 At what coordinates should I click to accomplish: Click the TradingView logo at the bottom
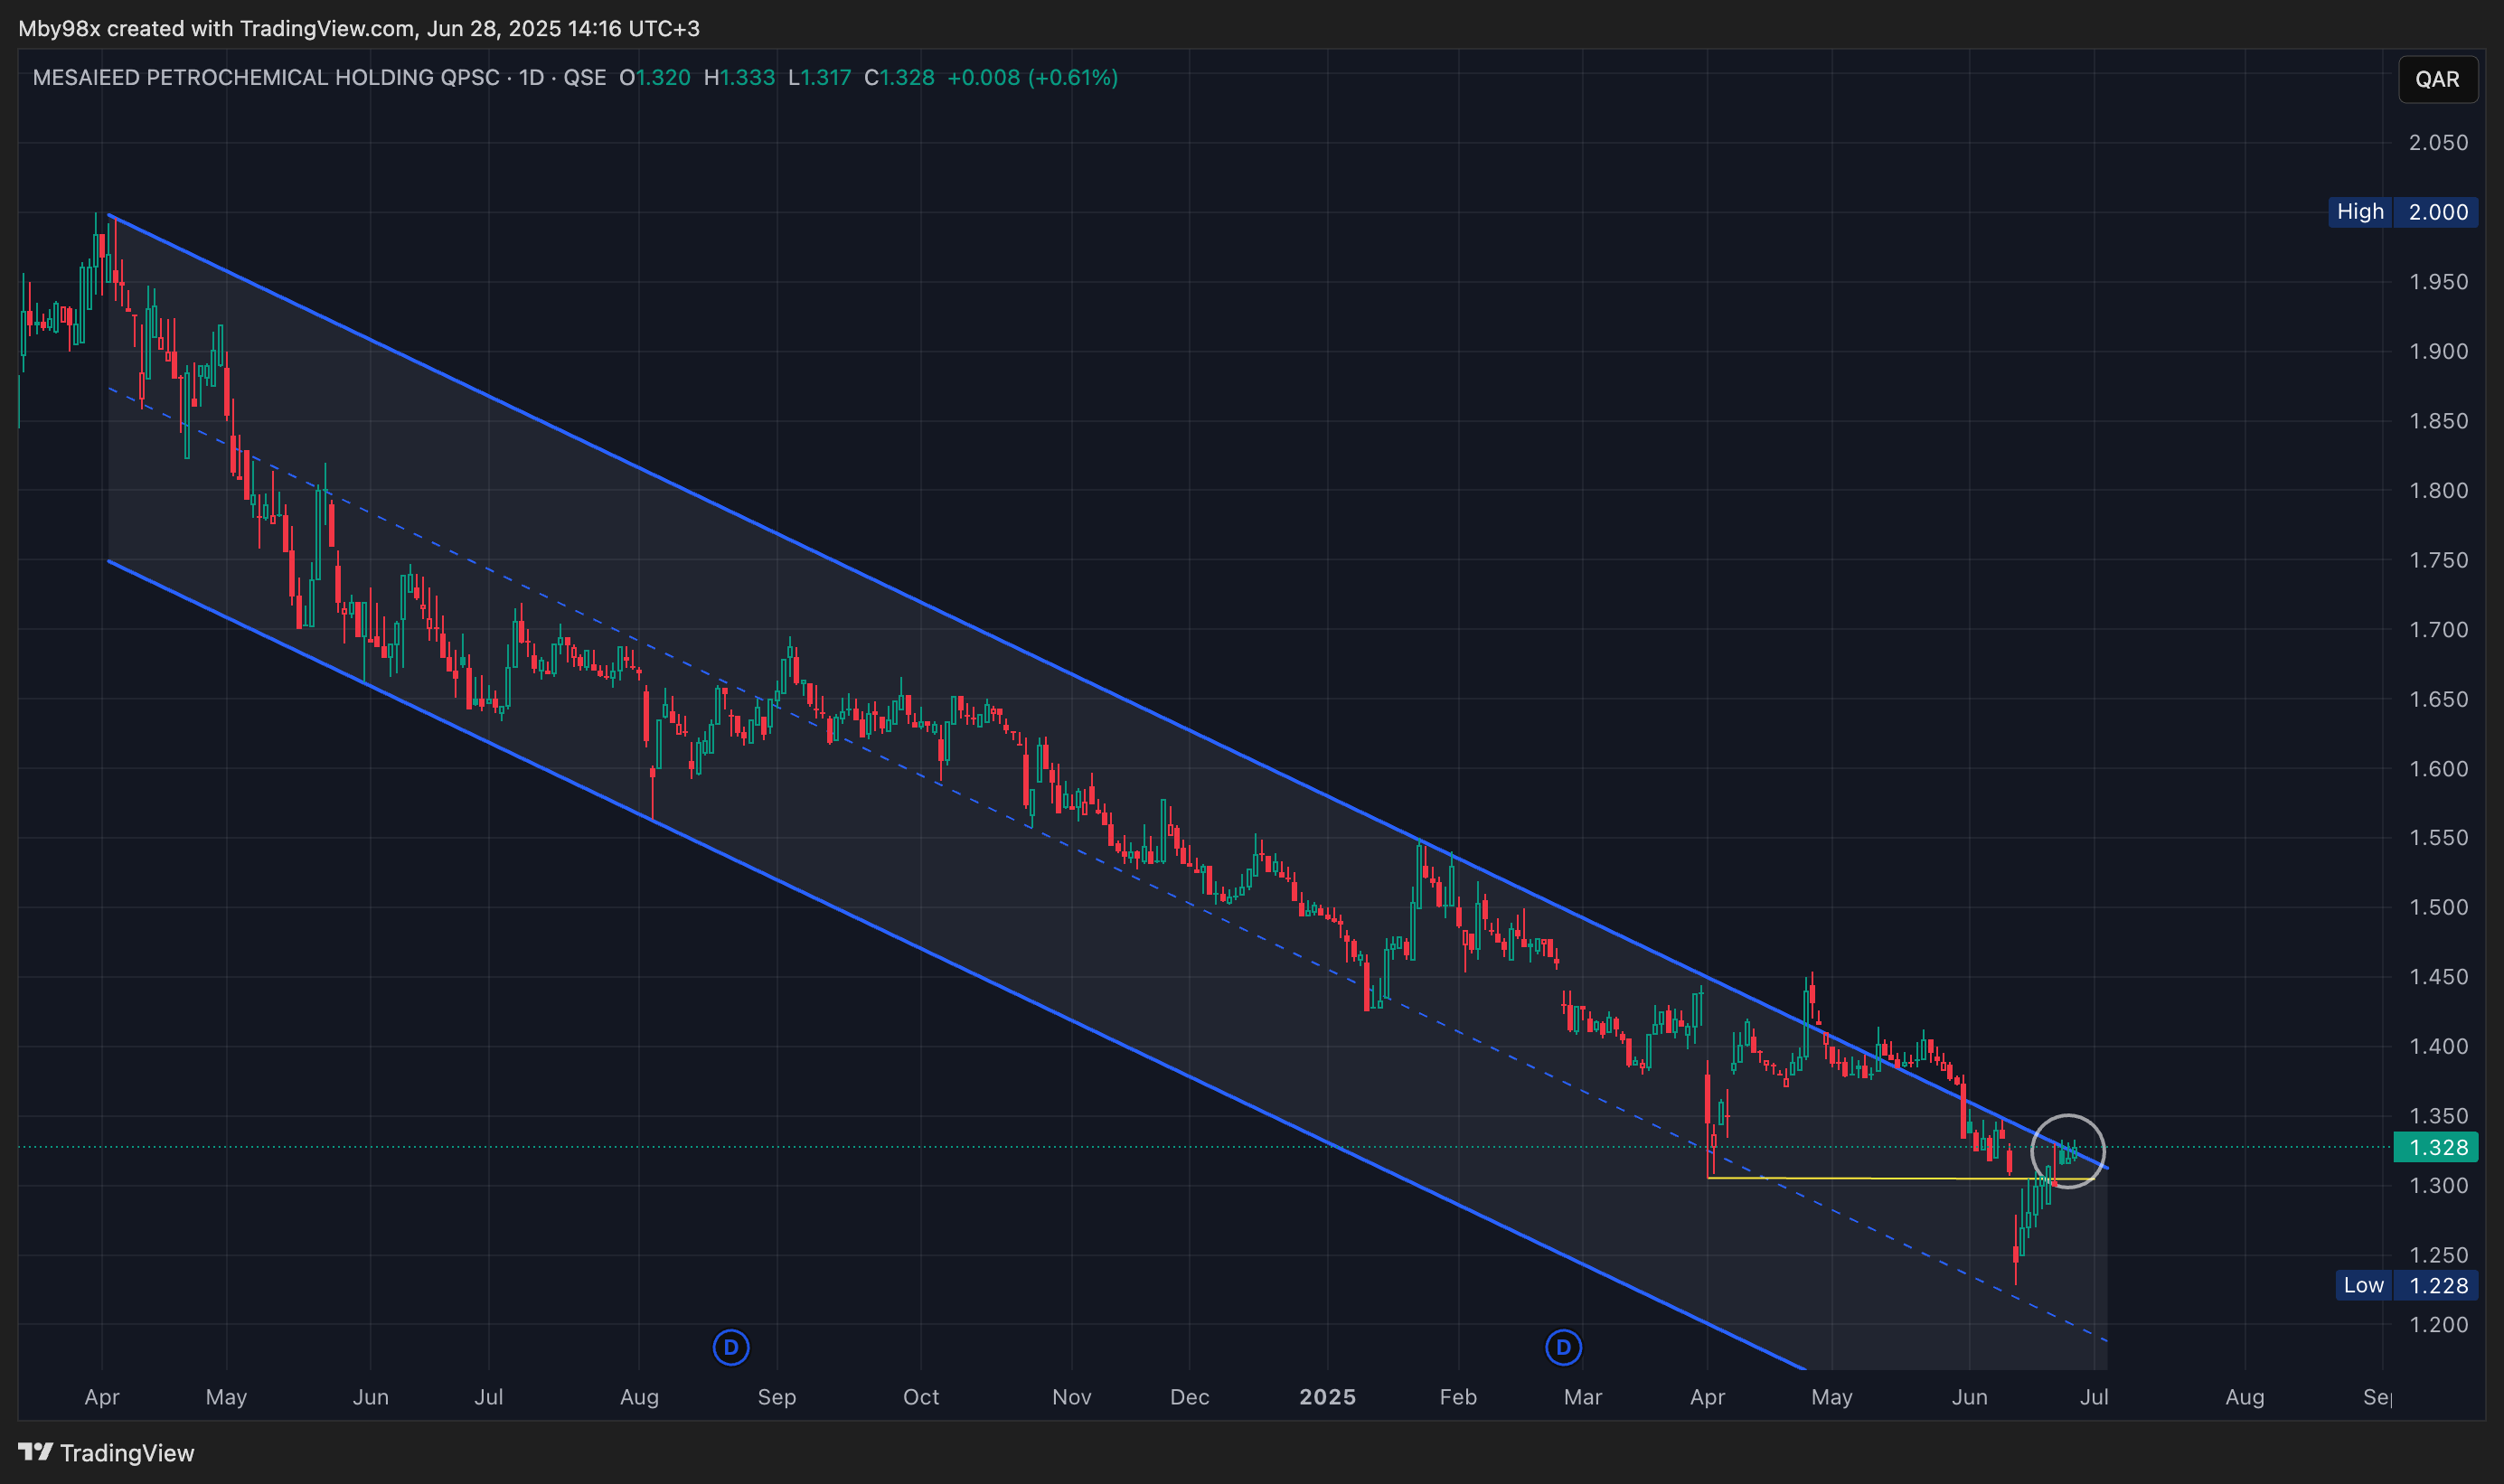pyautogui.click(x=106, y=1452)
